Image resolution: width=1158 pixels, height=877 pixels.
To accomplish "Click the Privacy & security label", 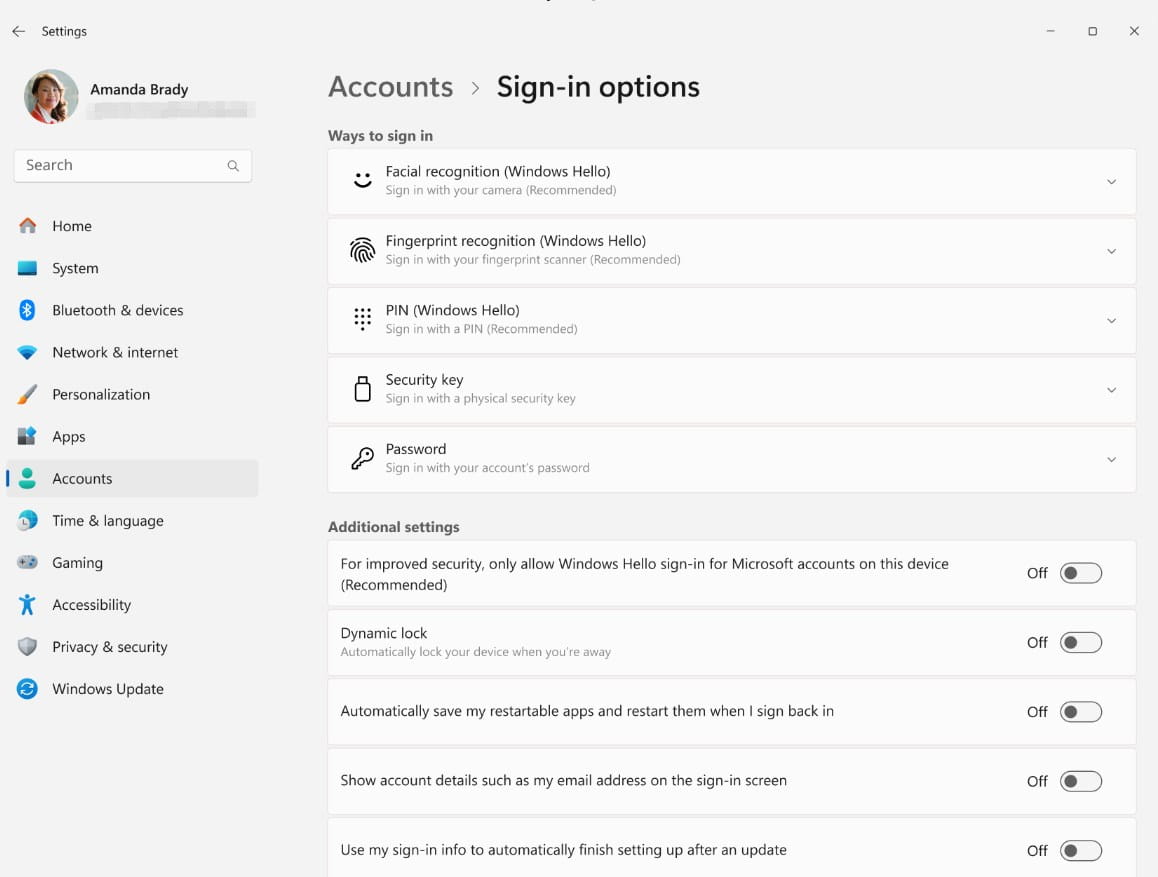I will coord(109,647).
